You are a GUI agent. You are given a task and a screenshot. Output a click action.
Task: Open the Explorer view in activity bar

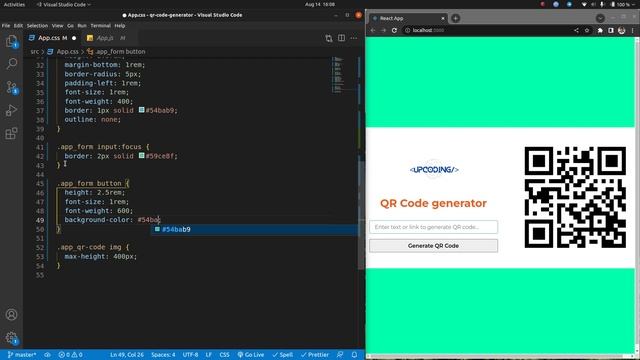[x=11, y=41]
